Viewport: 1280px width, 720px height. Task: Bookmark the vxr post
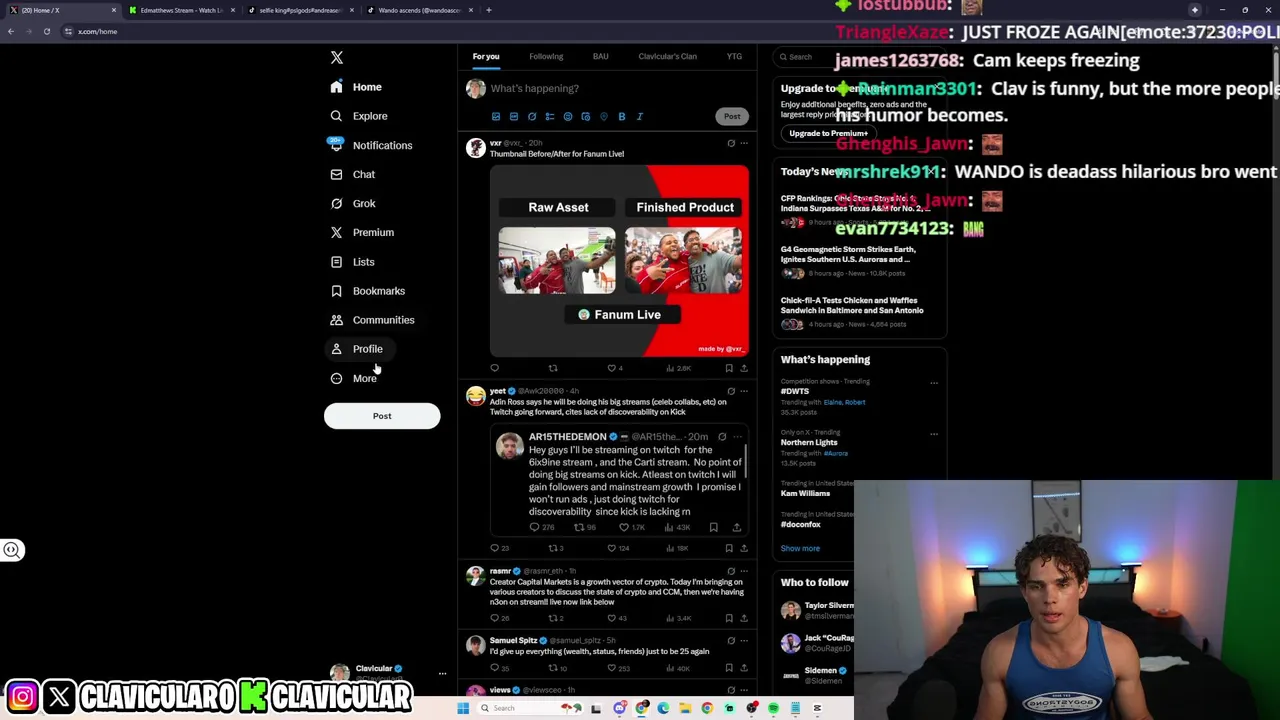(x=729, y=368)
